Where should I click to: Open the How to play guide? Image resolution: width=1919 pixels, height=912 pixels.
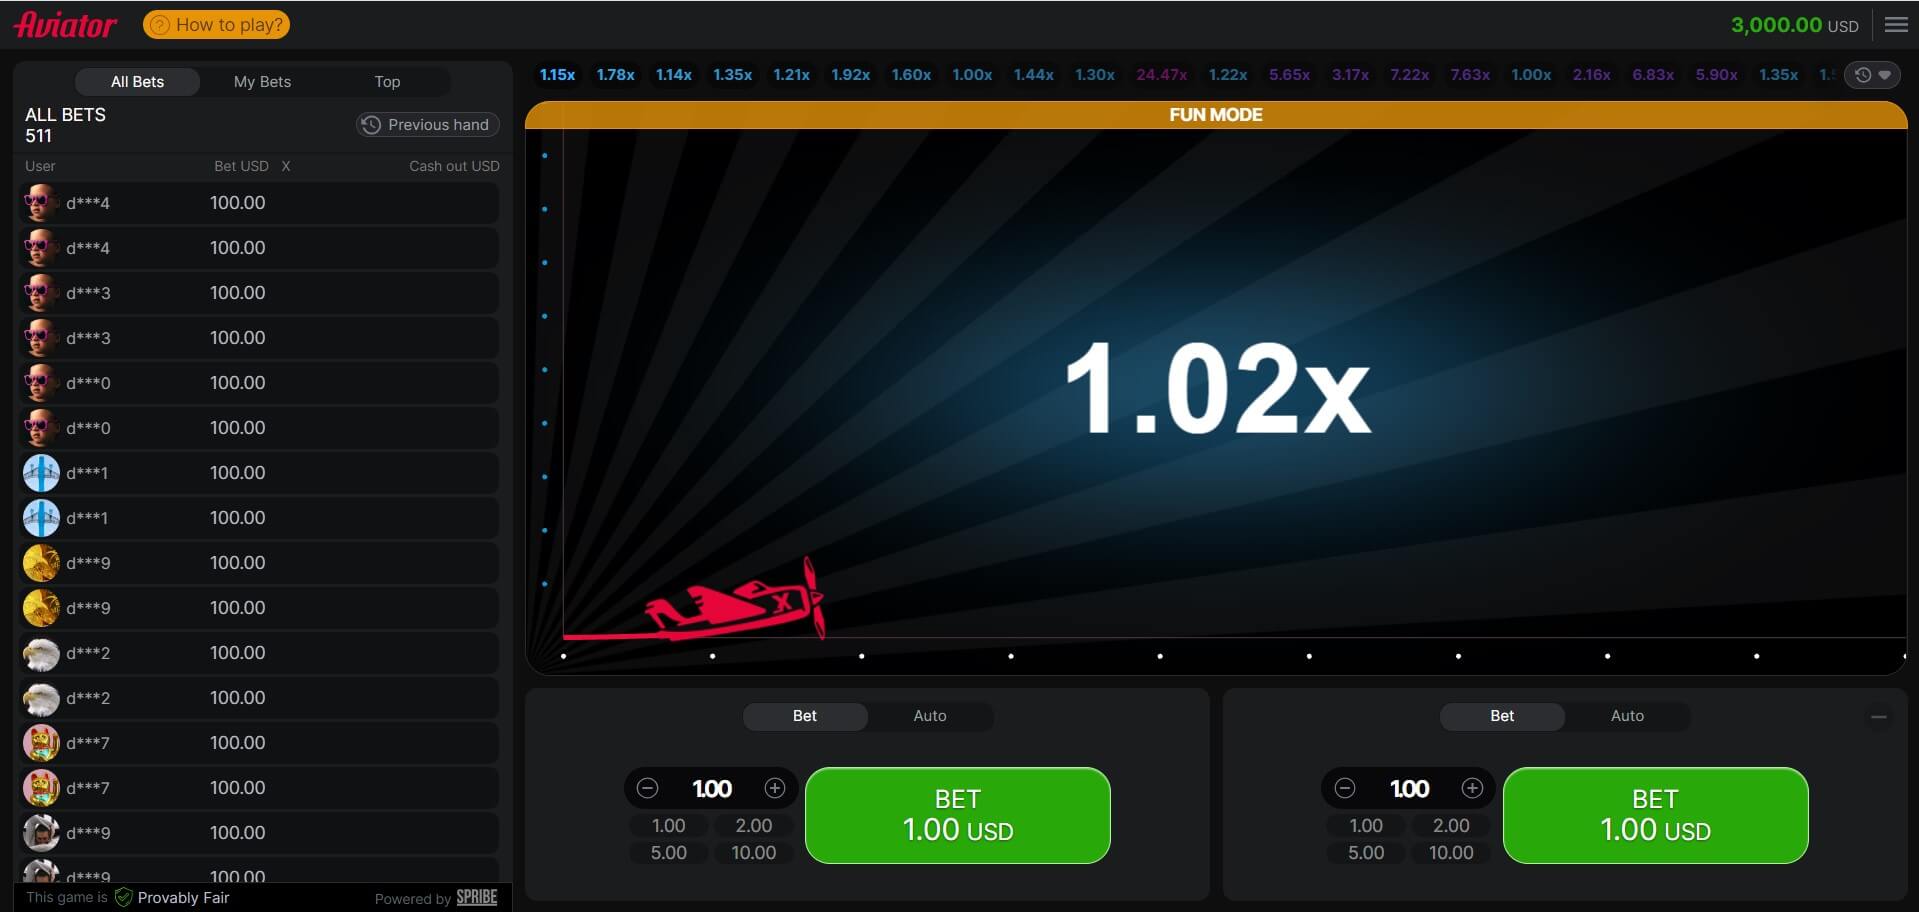click(x=216, y=23)
